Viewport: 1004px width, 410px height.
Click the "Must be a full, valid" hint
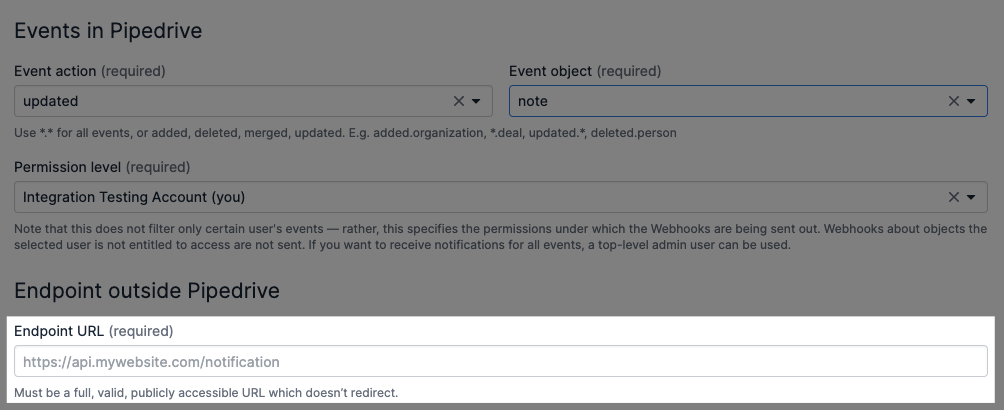pos(206,392)
